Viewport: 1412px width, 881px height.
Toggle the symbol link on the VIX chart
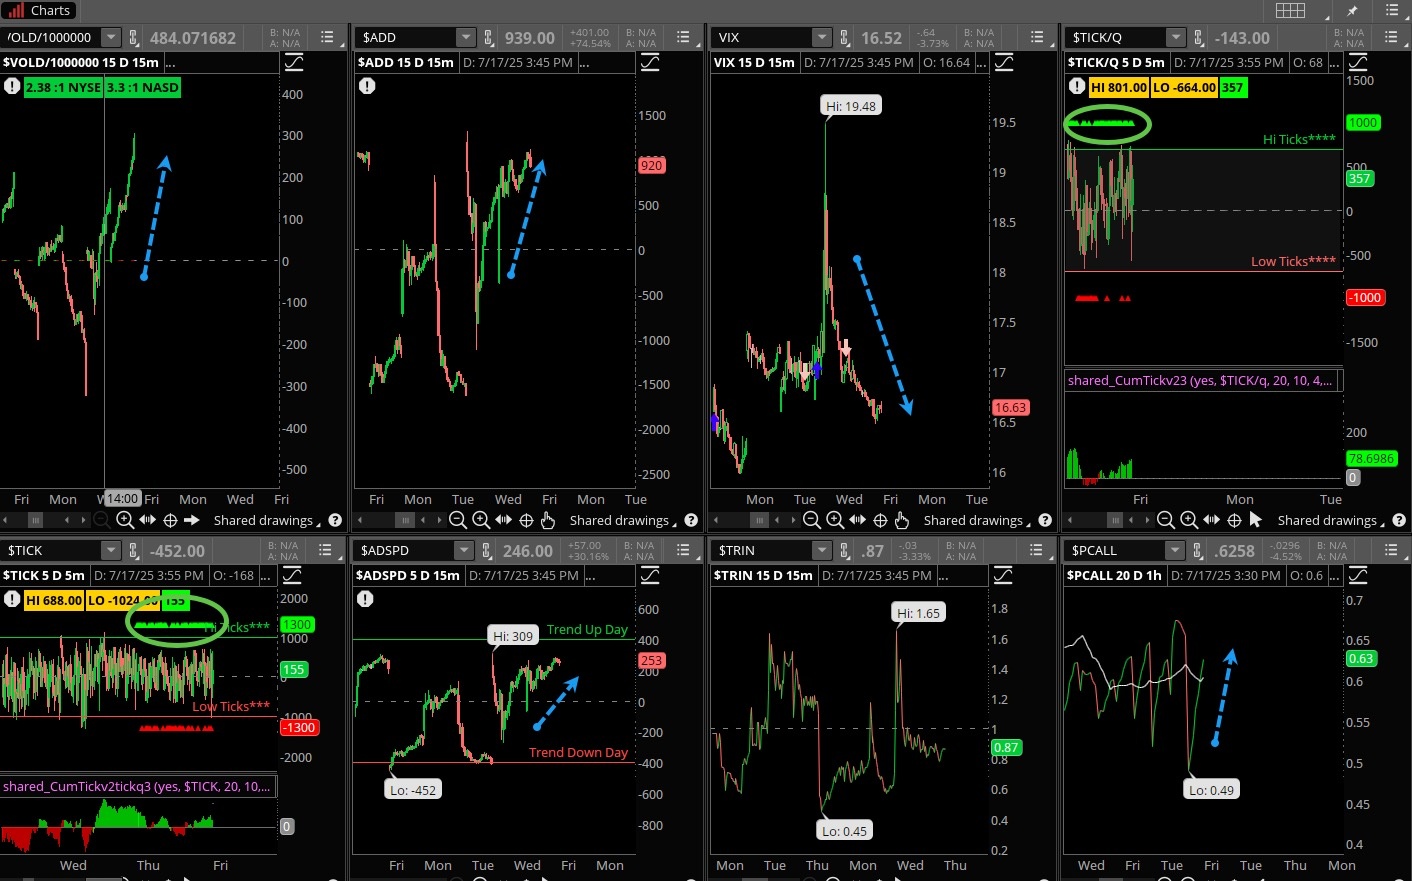point(844,37)
